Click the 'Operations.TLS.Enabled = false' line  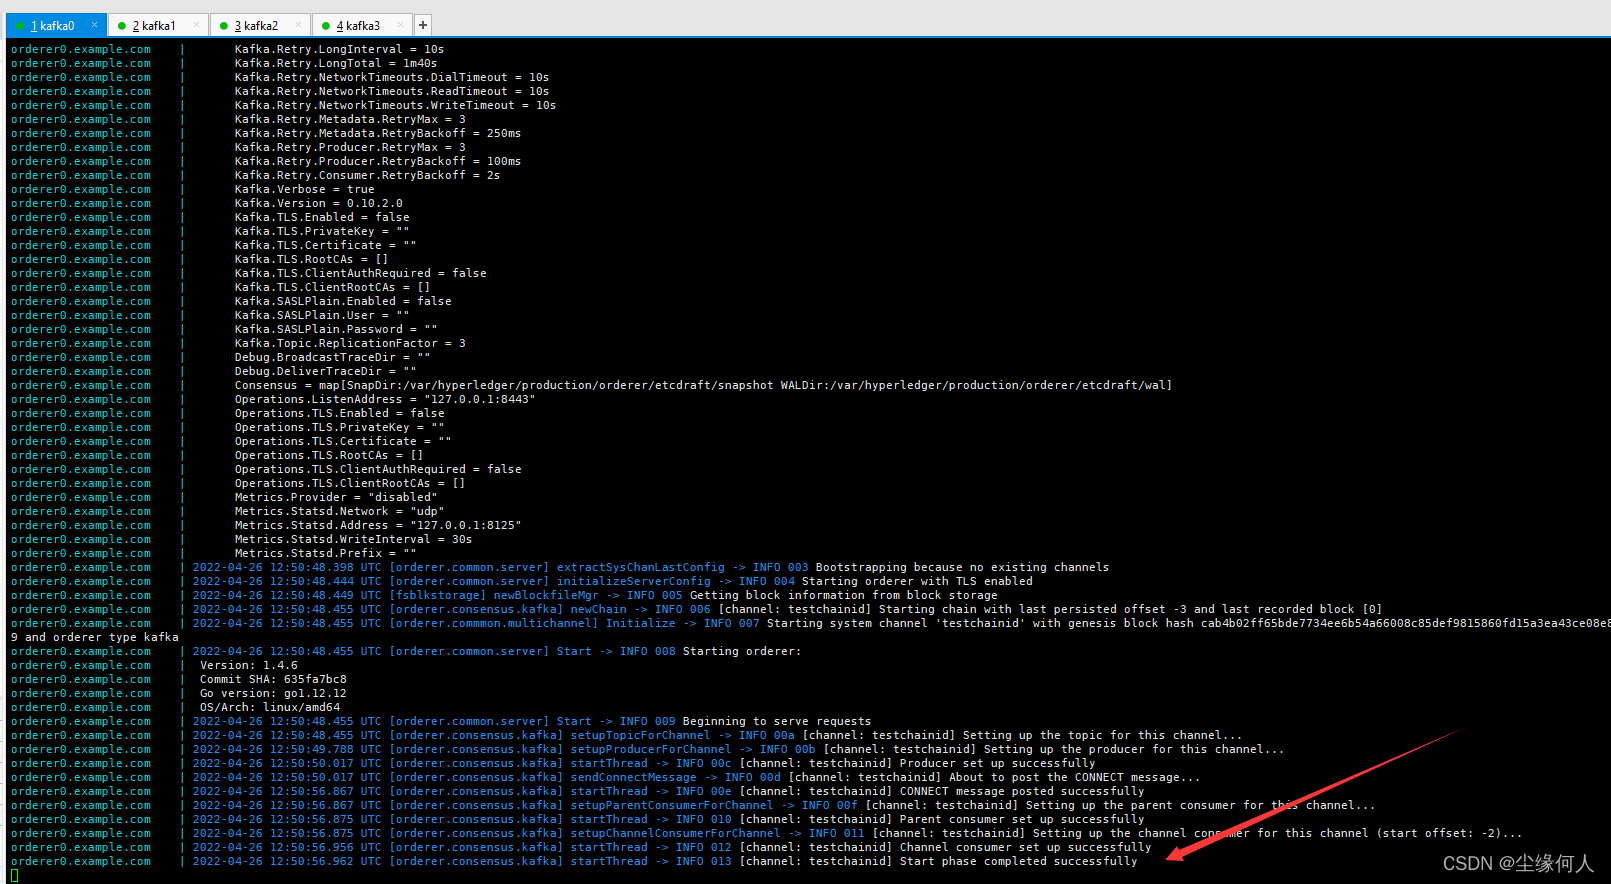(340, 413)
